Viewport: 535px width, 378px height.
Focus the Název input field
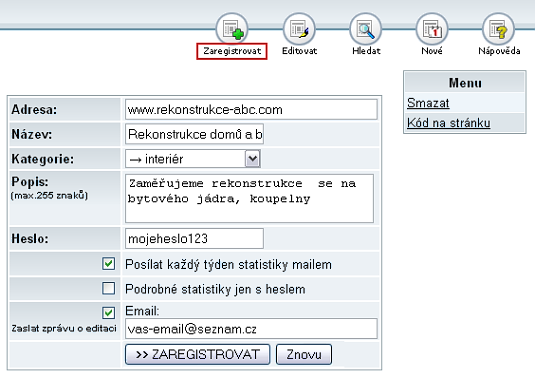coord(194,134)
